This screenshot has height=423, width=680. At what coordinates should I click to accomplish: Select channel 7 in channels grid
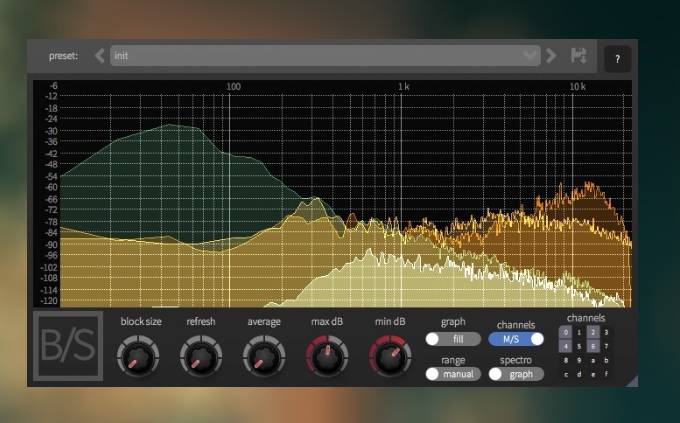pos(607,346)
